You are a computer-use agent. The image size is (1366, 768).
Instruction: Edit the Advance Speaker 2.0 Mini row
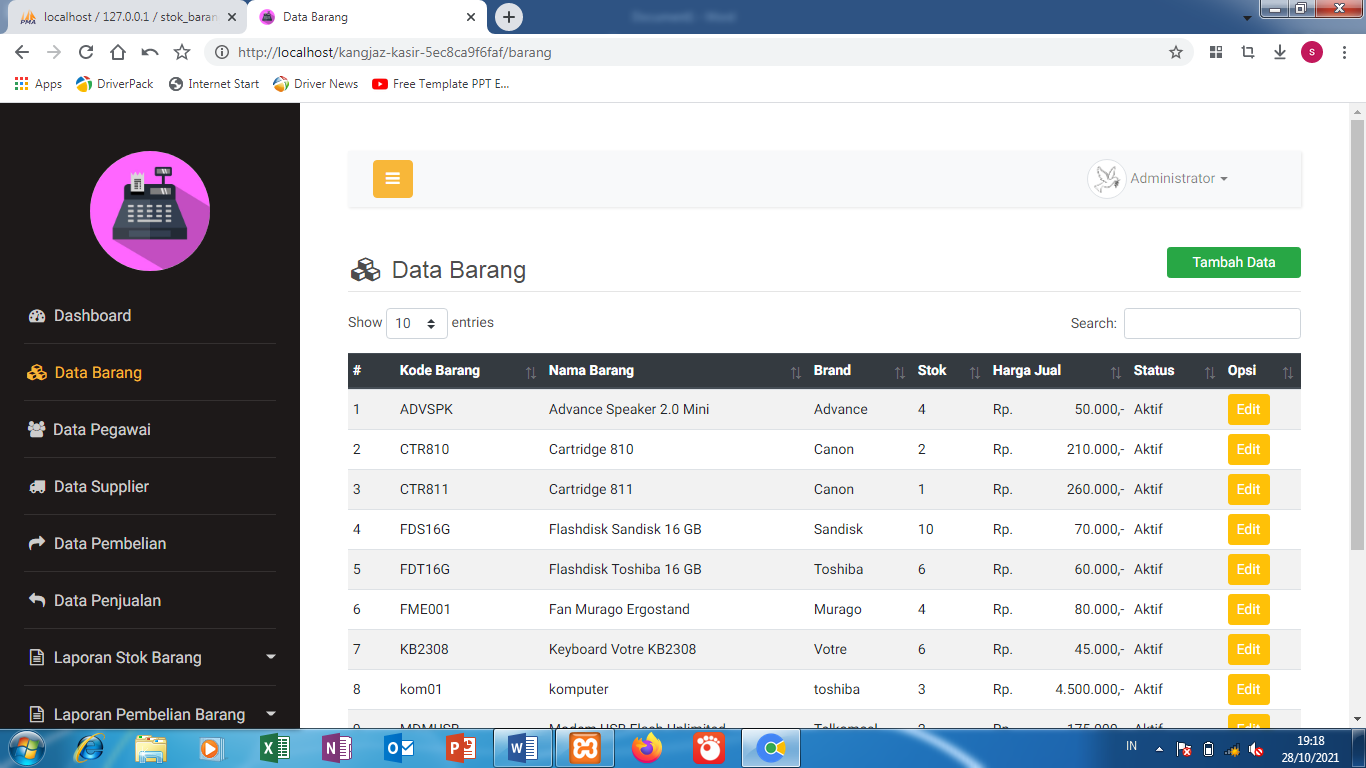click(x=1248, y=410)
